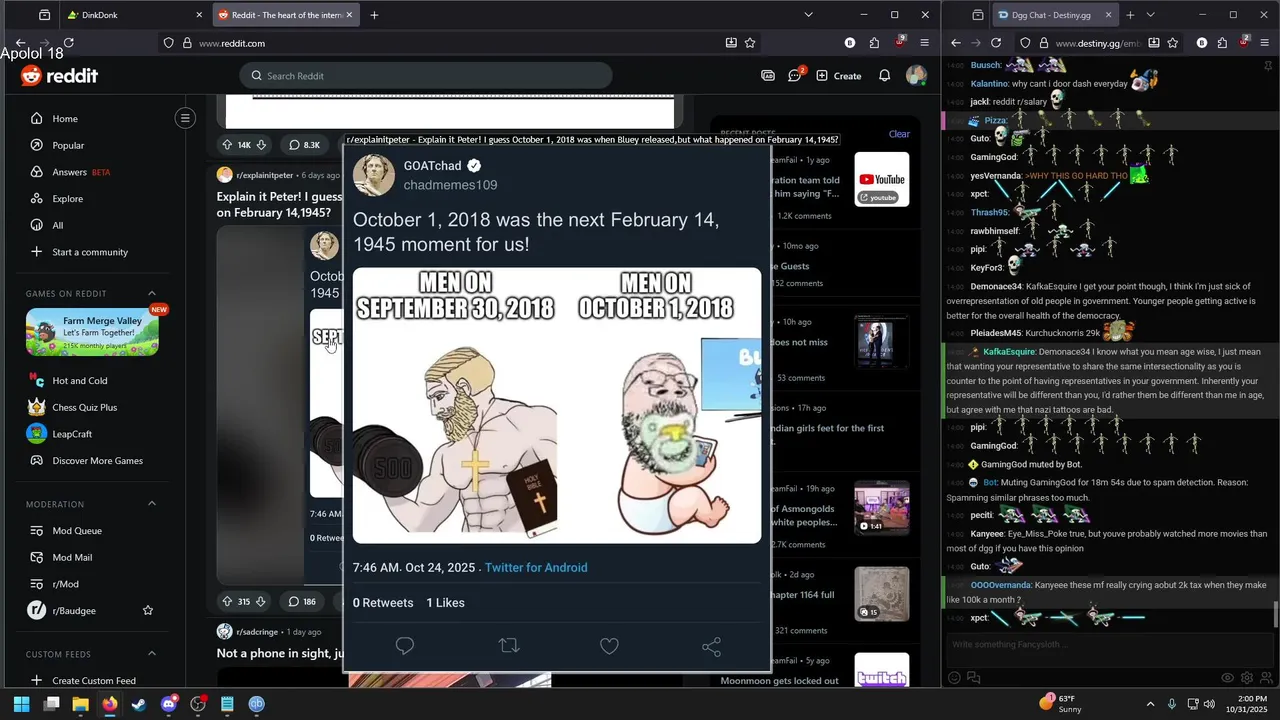The image size is (1280, 720).
Task: Downvote the post with 315 votes
Action: click(x=261, y=601)
